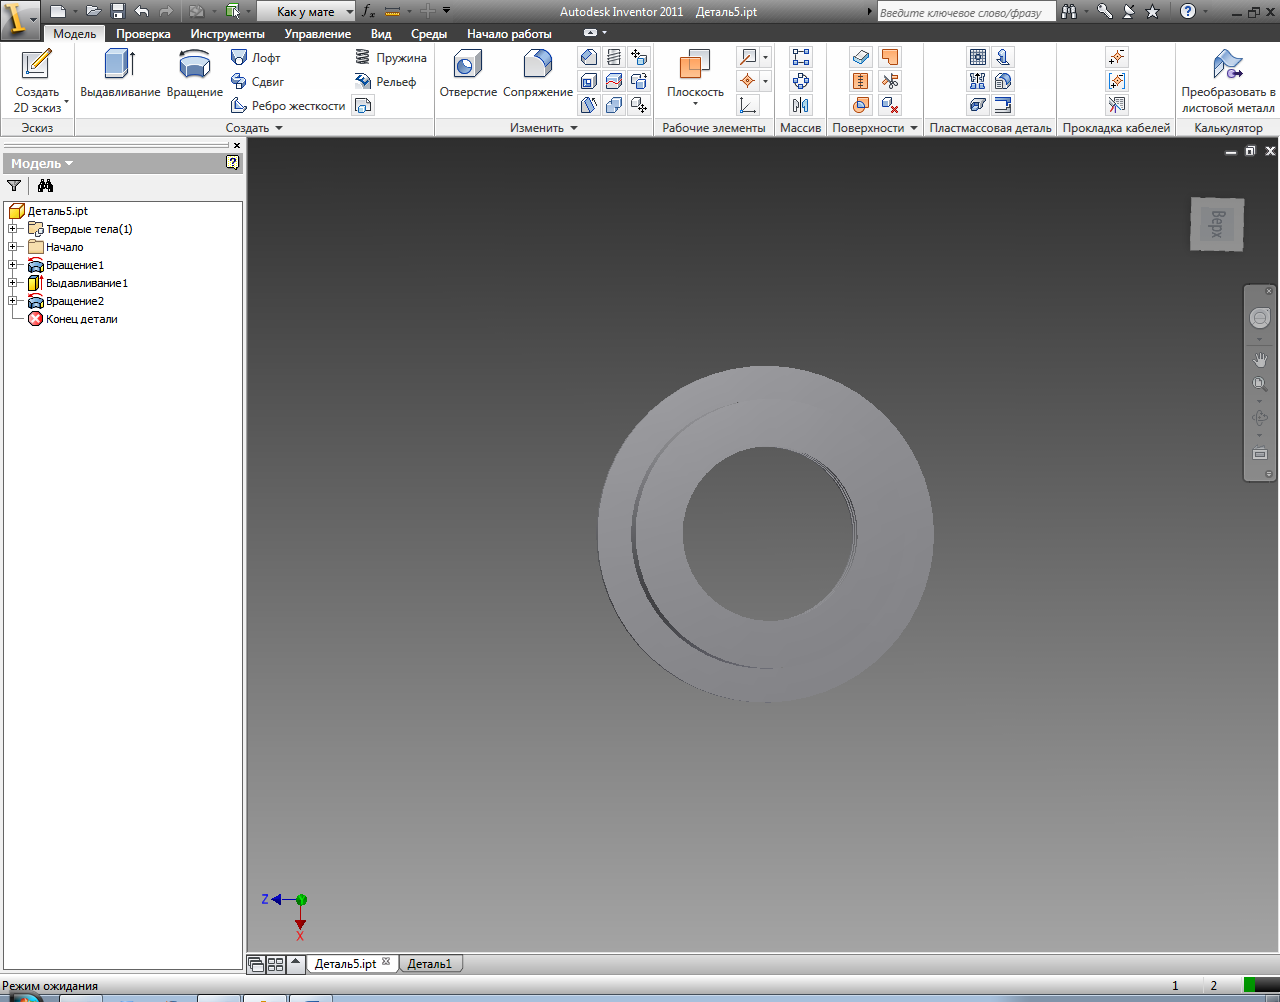Open the Изменить panel dropdown arrow

(574, 128)
